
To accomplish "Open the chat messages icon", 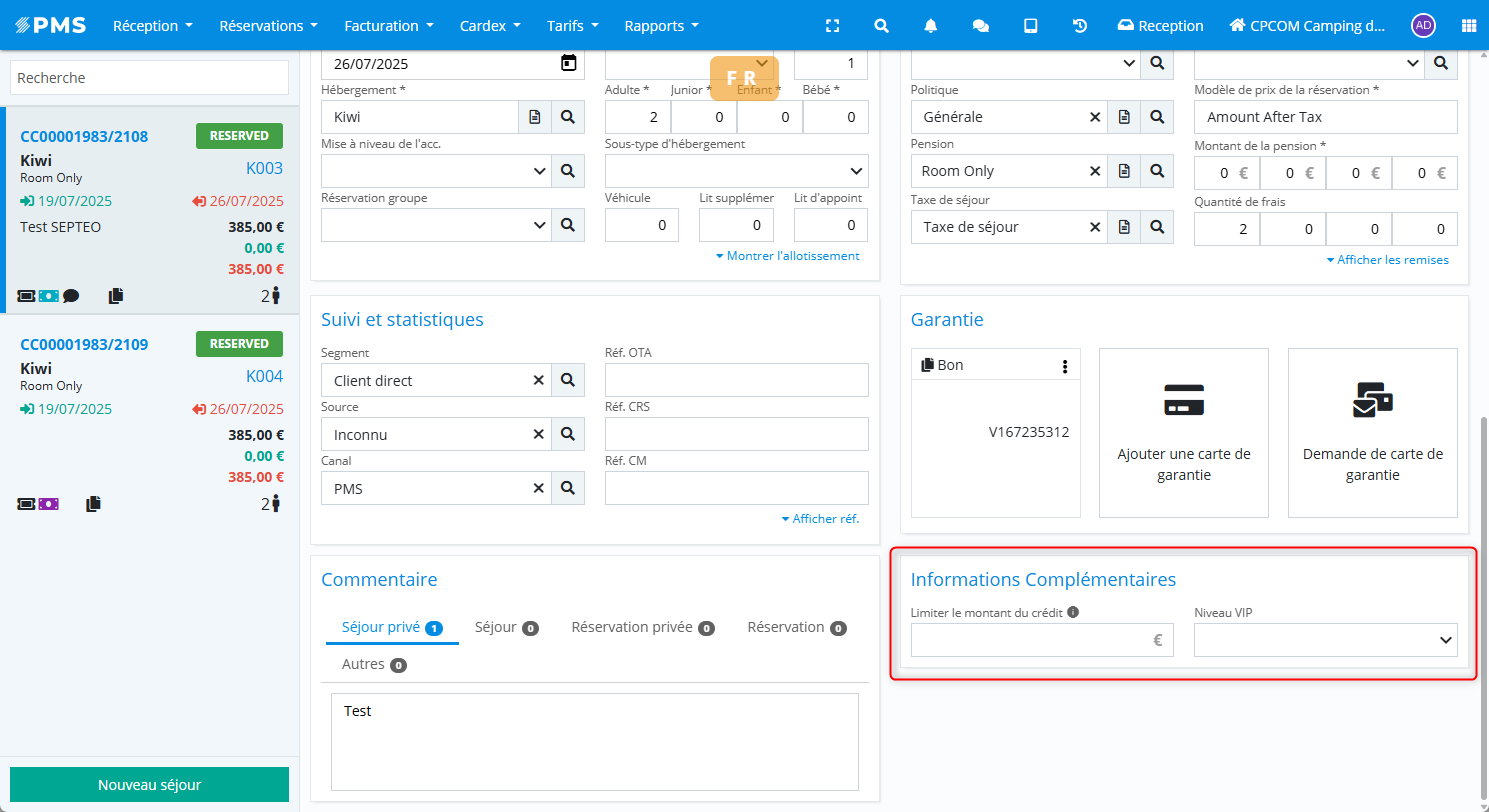I will tap(980, 26).
